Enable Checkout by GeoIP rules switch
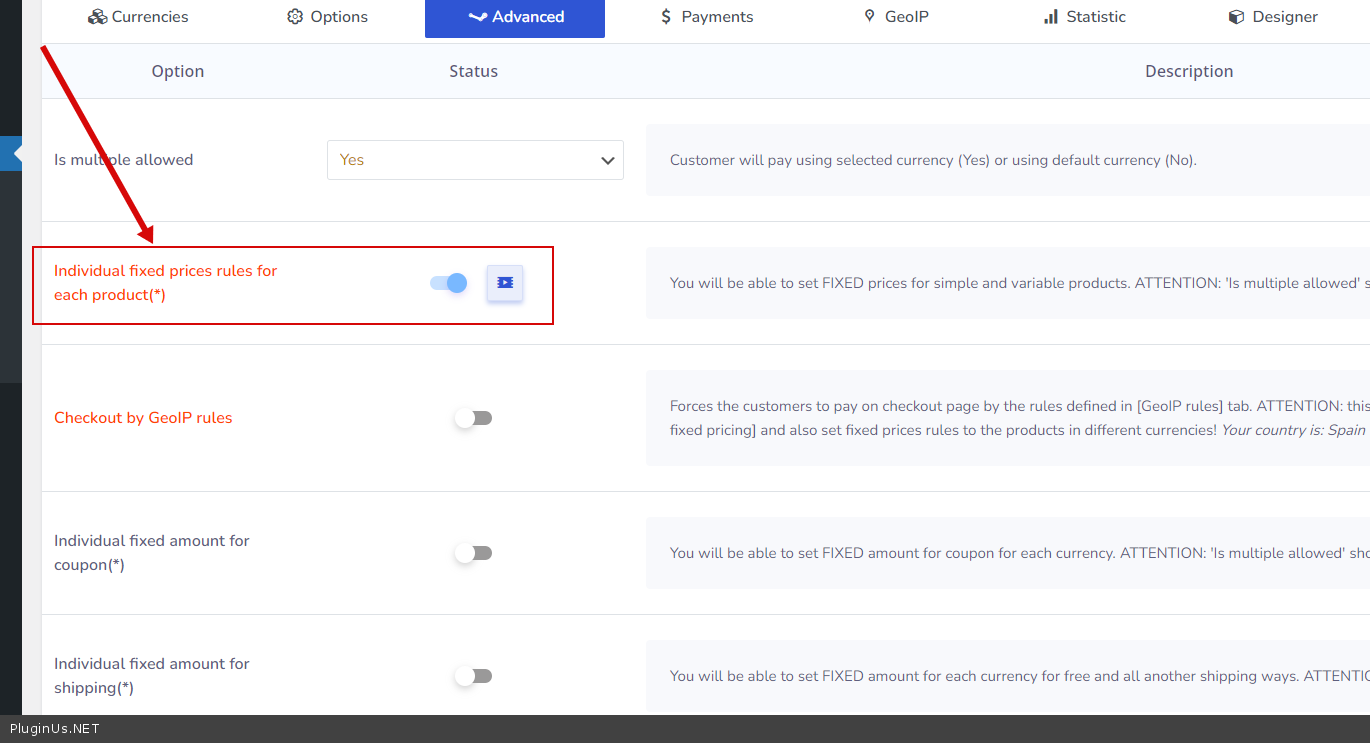The width and height of the screenshot is (1370, 743). click(x=473, y=418)
